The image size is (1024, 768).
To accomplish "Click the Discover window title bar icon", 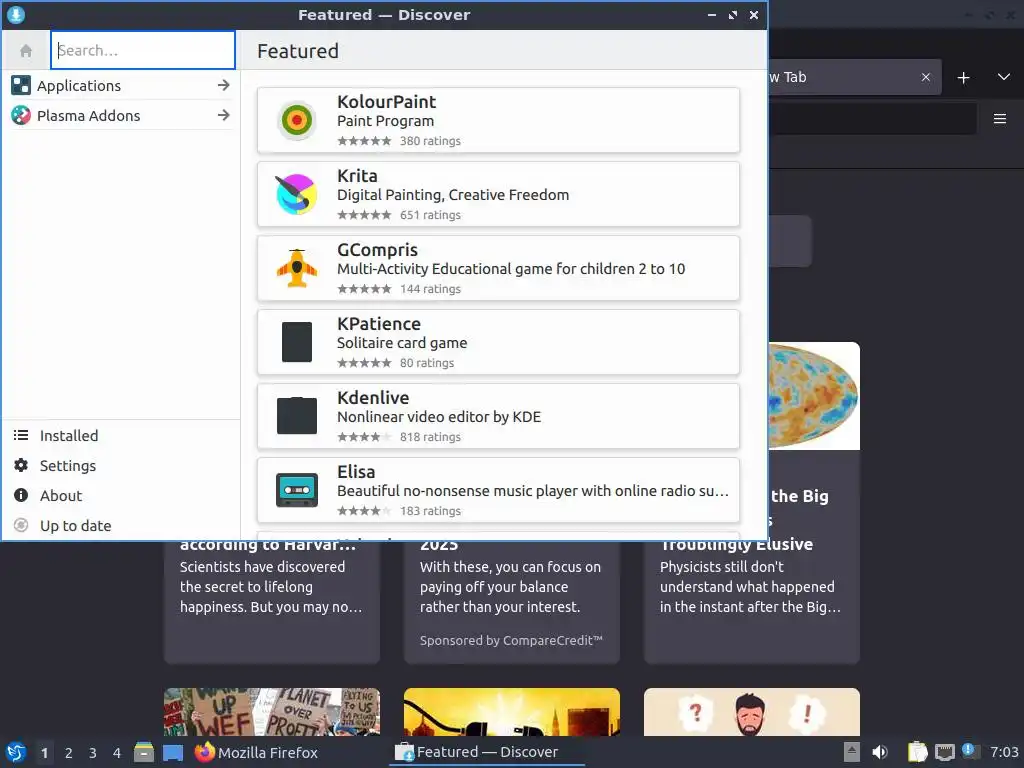I will coord(16,14).
